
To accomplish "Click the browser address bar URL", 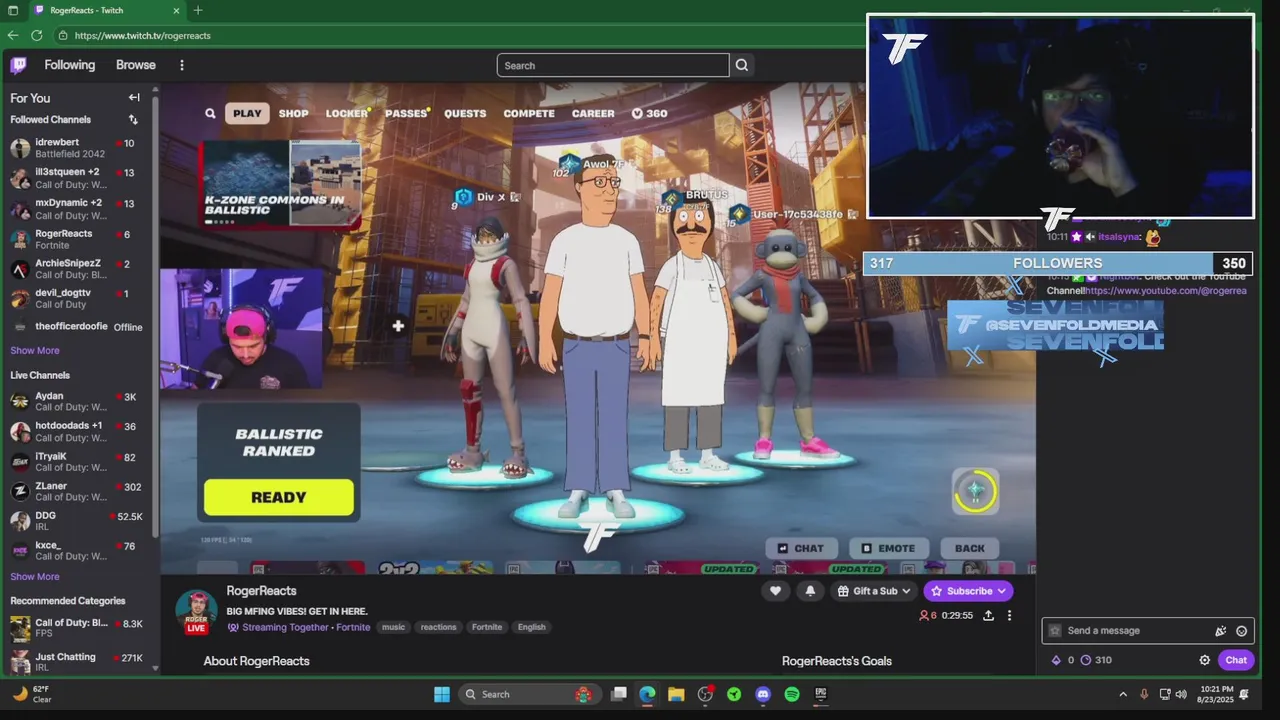I will [x=143, y=35].
